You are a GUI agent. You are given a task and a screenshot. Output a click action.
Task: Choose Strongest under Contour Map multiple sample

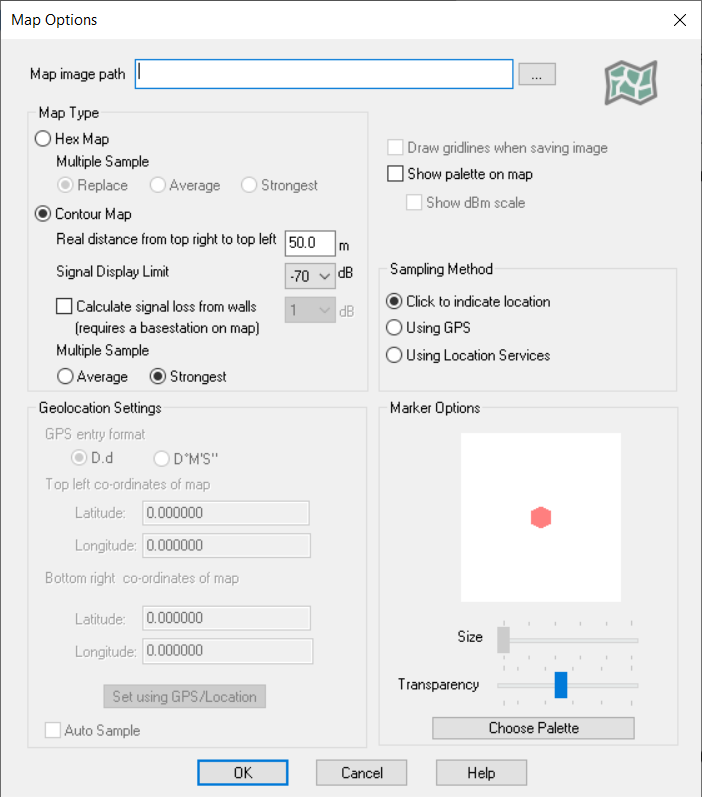(158, 377)
